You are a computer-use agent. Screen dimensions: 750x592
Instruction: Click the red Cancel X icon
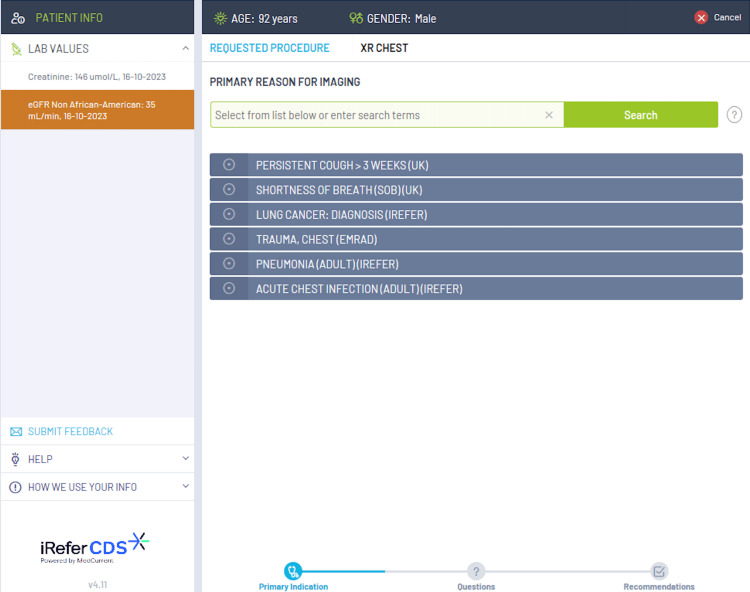[x=701, y=18]
